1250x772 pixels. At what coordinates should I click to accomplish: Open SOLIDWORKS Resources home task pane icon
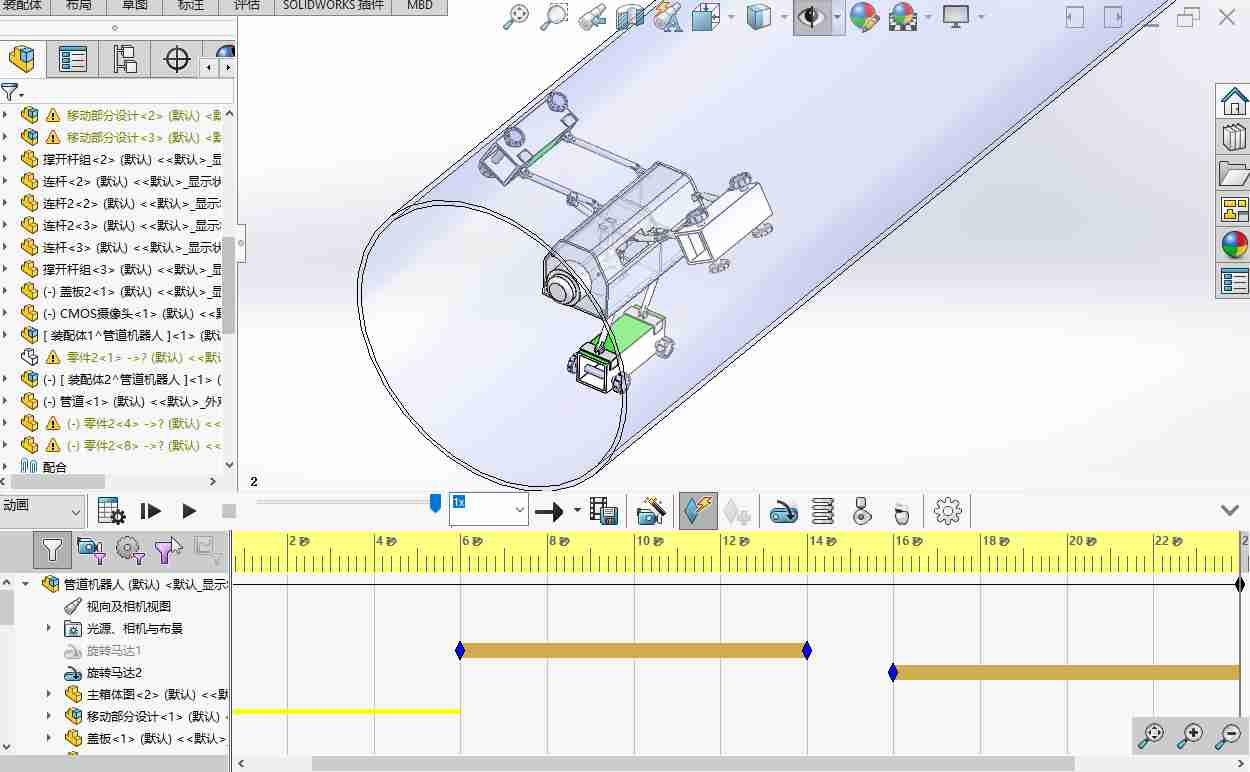tap(1234, 101)
